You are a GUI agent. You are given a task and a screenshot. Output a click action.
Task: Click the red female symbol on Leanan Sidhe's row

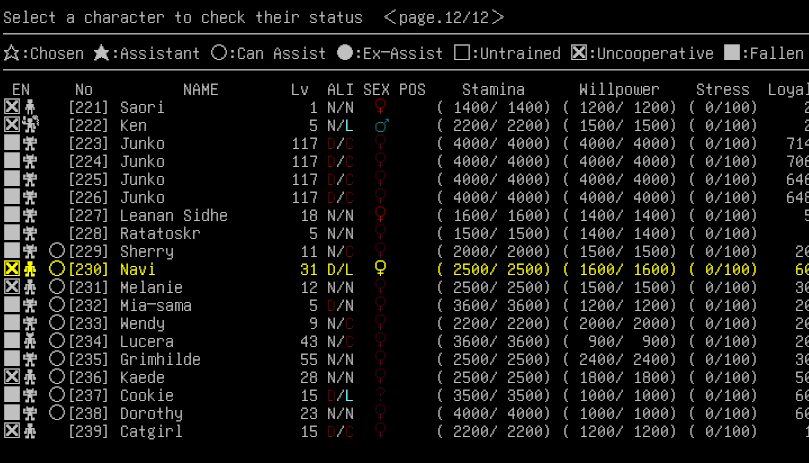click(380, 215)
